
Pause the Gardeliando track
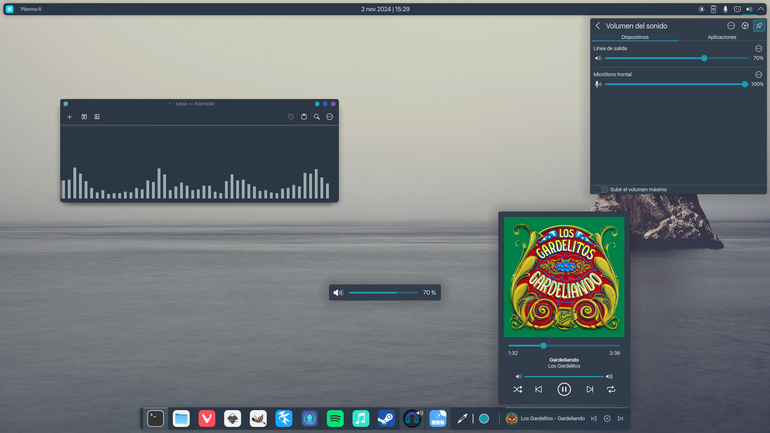564,389
